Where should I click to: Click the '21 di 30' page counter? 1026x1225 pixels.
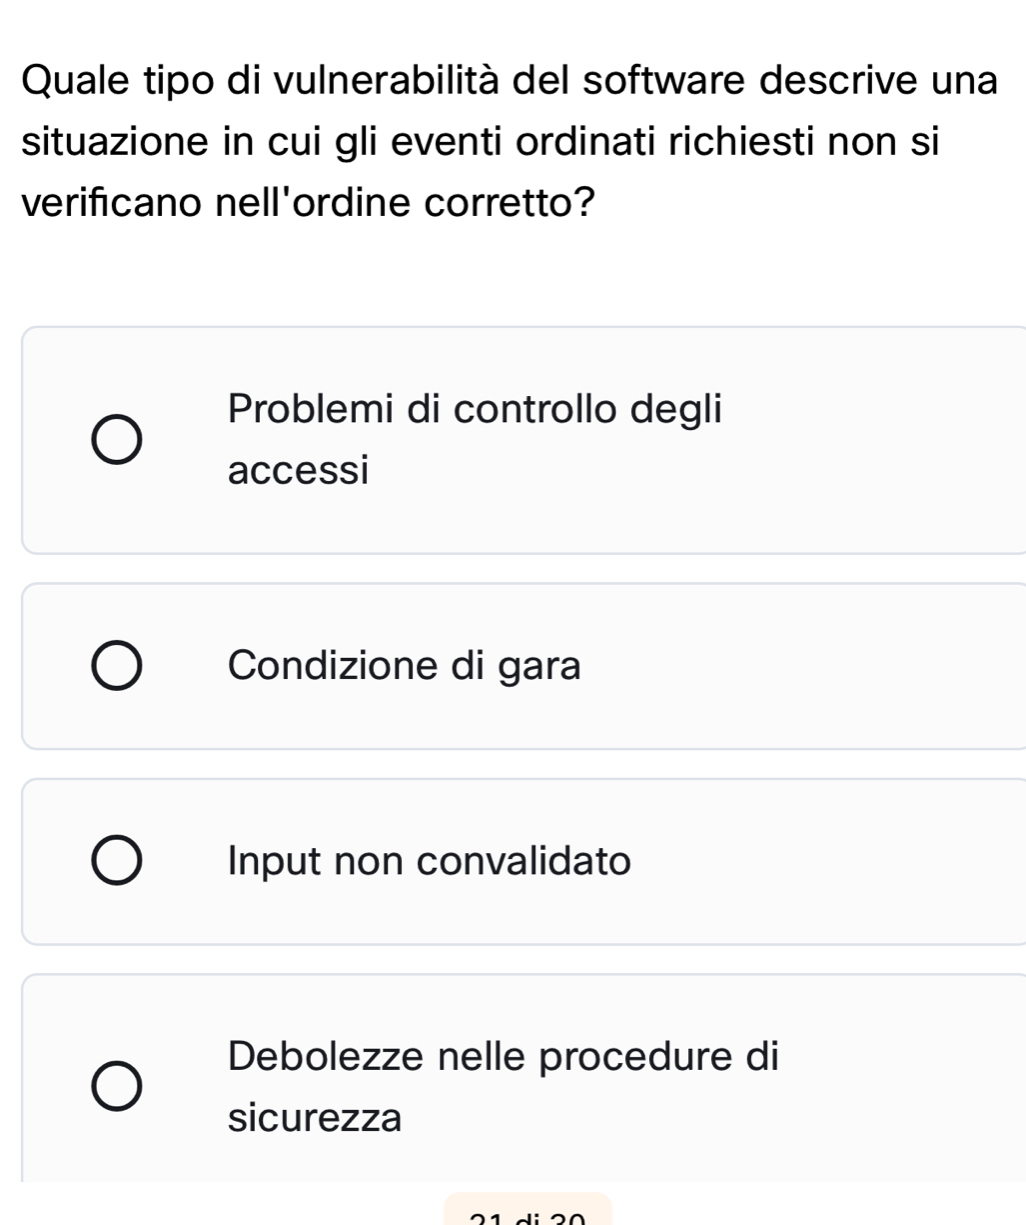tap(527, 1214)
